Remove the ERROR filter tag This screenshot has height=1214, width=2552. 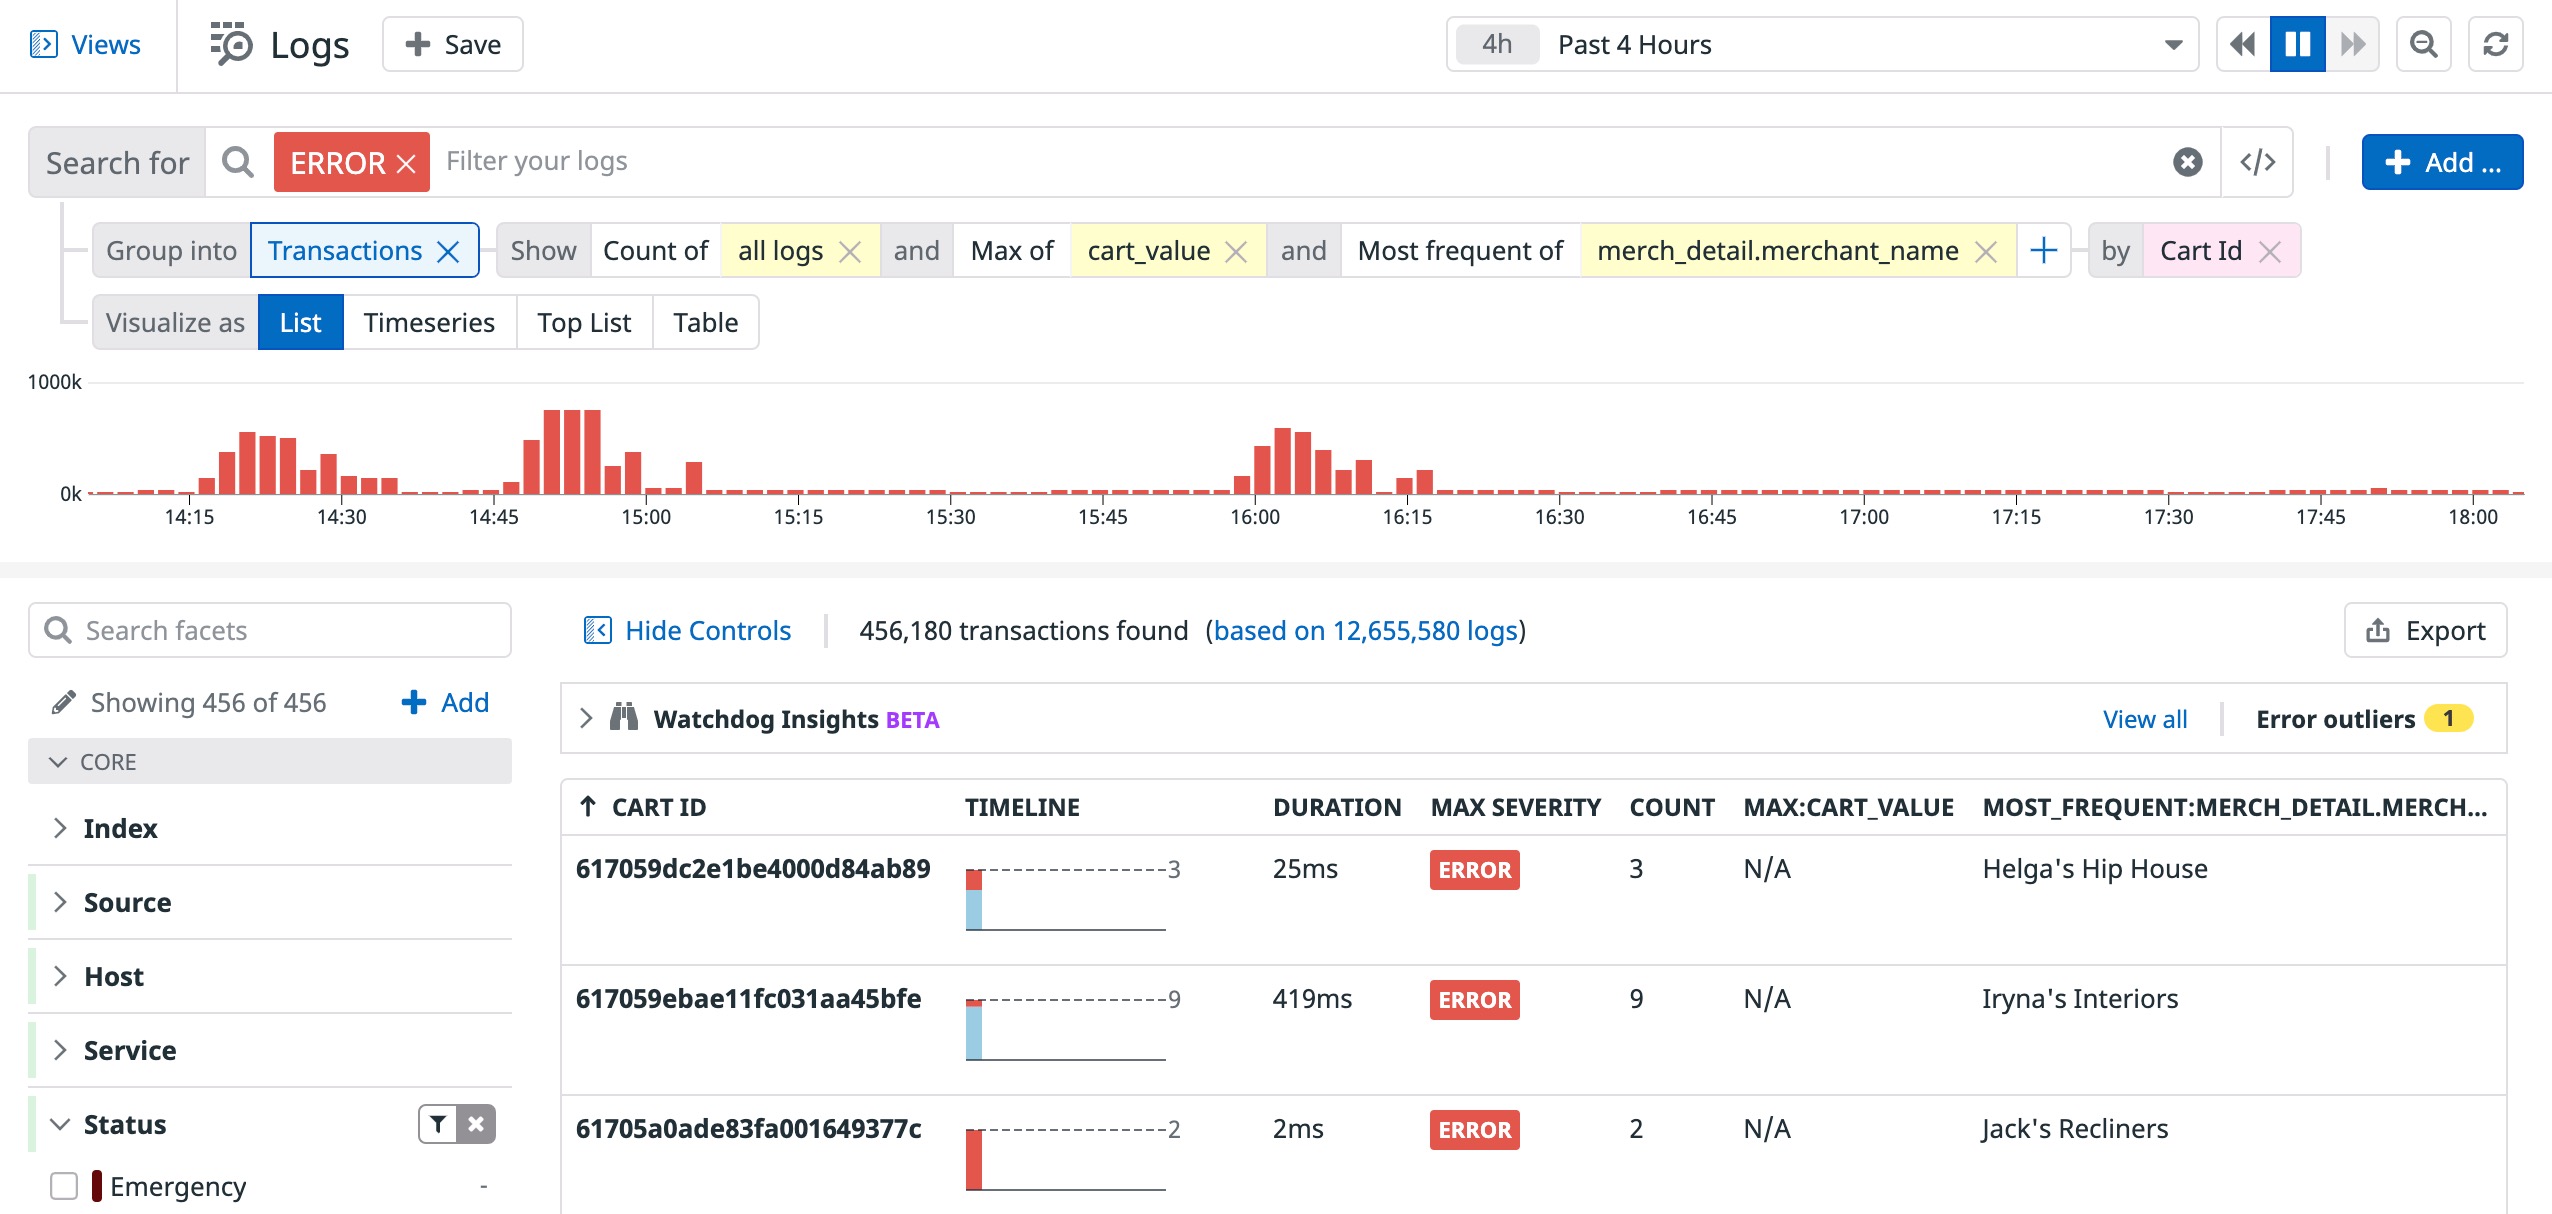[406, 164]
